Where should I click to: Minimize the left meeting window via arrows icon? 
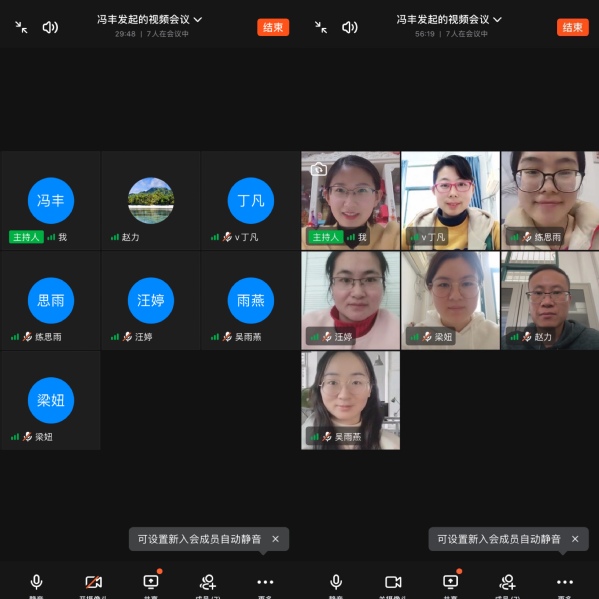(x=21, y=27)
